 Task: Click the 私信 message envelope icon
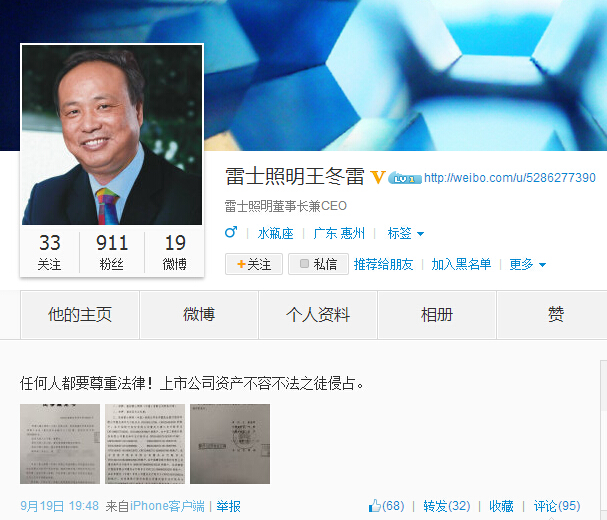304,264
